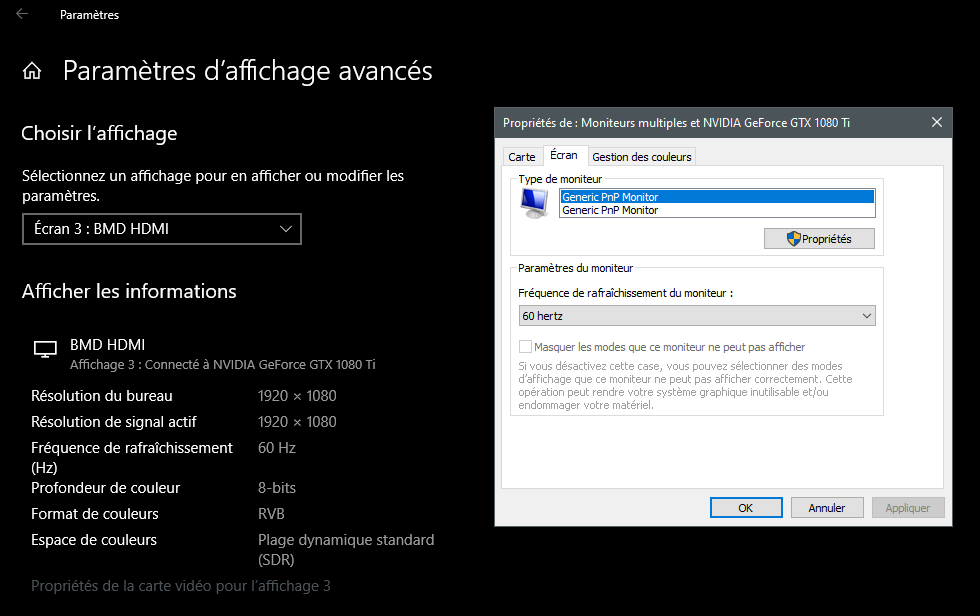Click the 8-bits color depth value
The image size is (980, 616).
point(277,488)
